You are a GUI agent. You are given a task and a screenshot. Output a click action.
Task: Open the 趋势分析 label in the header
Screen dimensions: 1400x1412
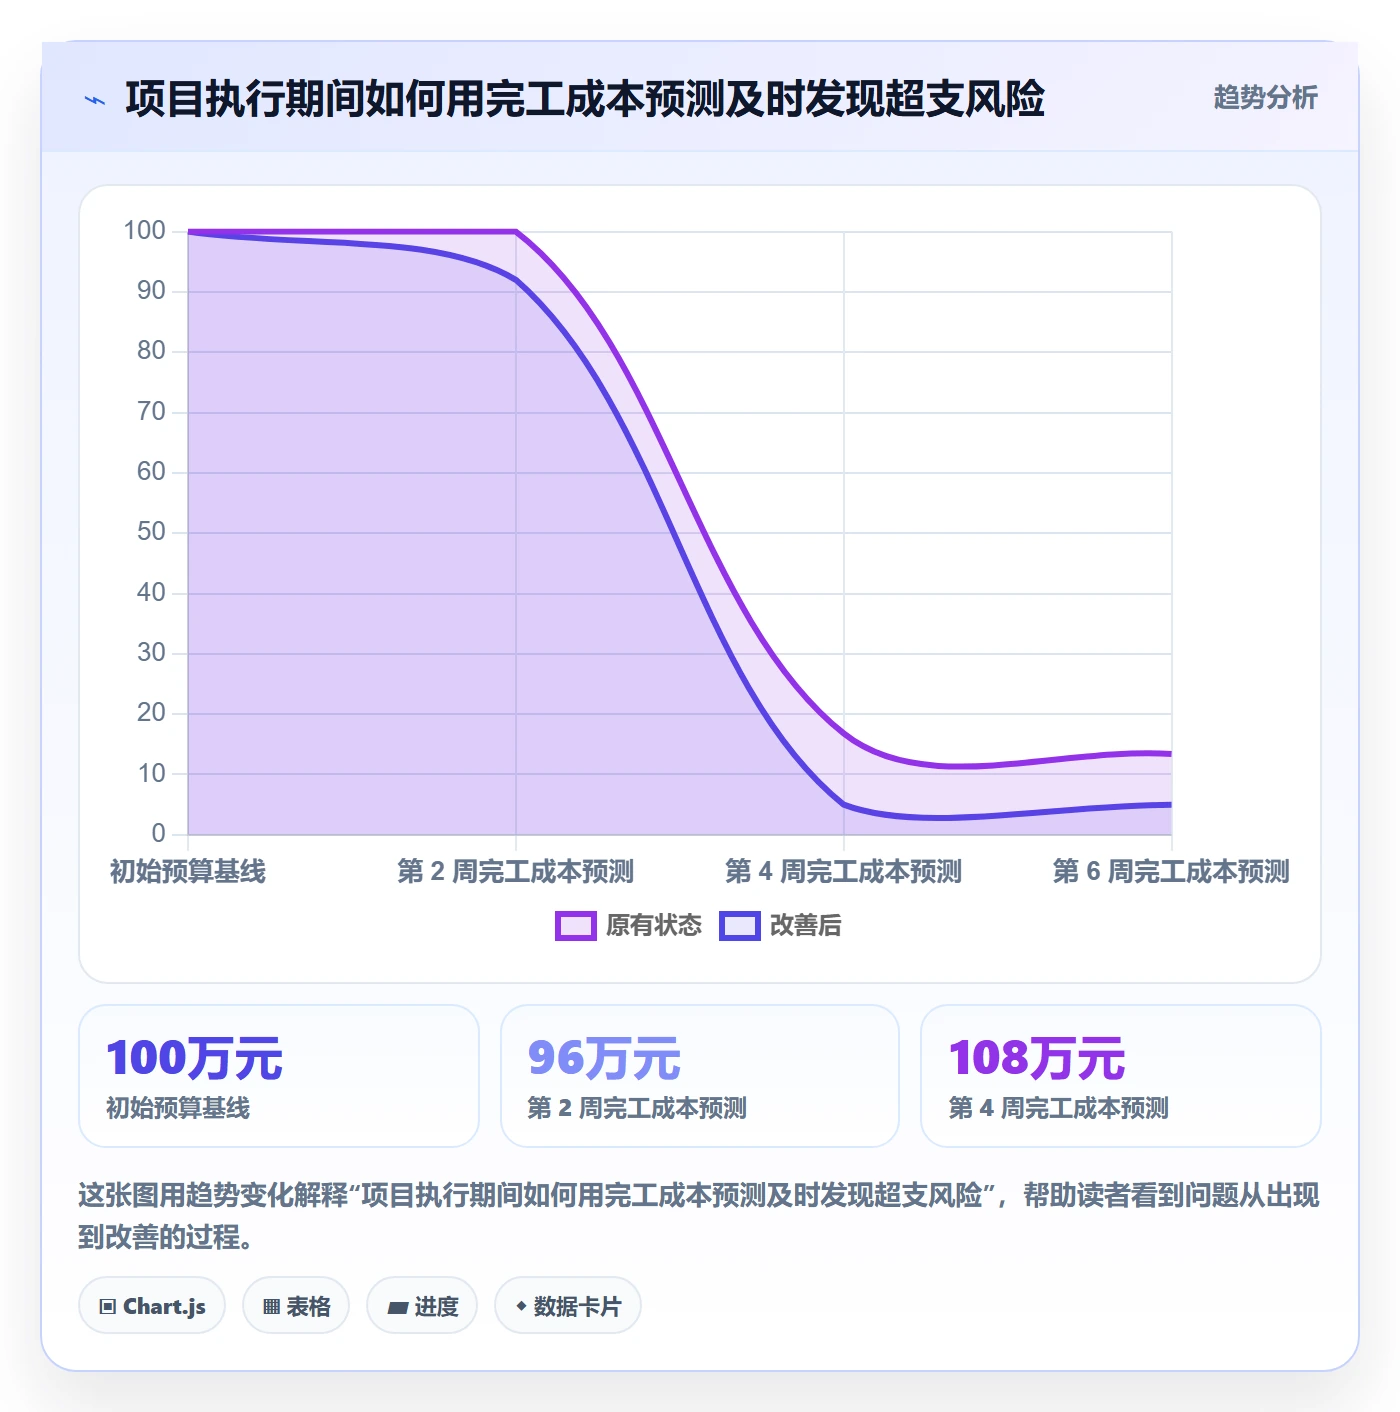[1265, 98]
